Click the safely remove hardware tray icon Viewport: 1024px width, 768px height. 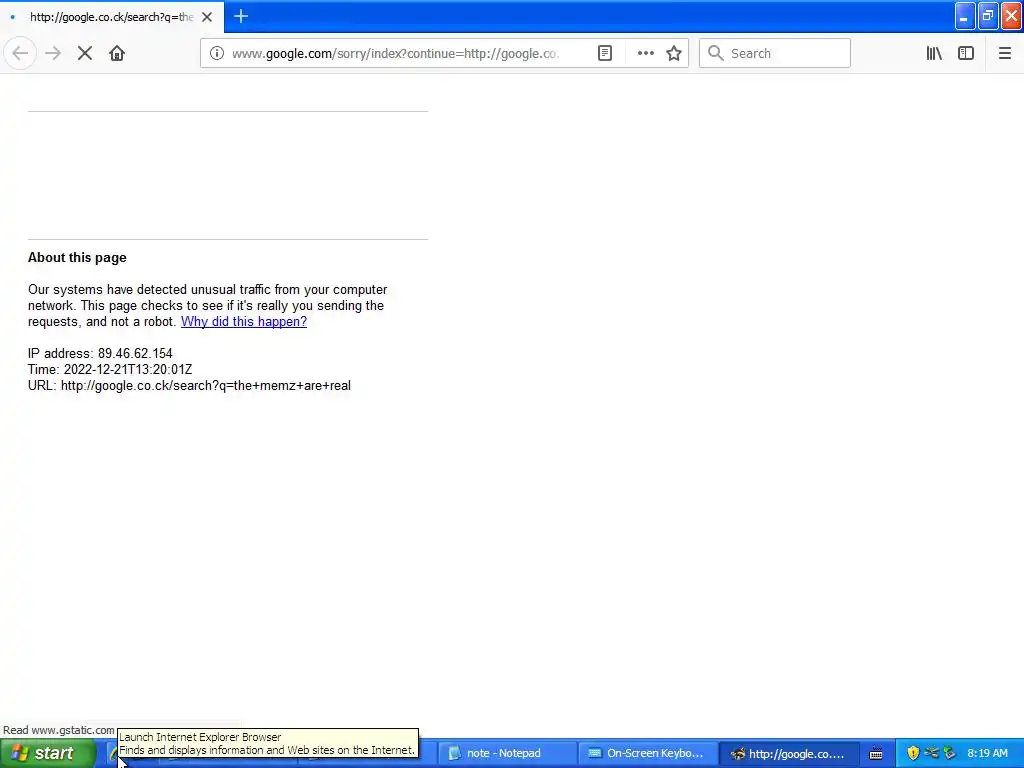950,753
